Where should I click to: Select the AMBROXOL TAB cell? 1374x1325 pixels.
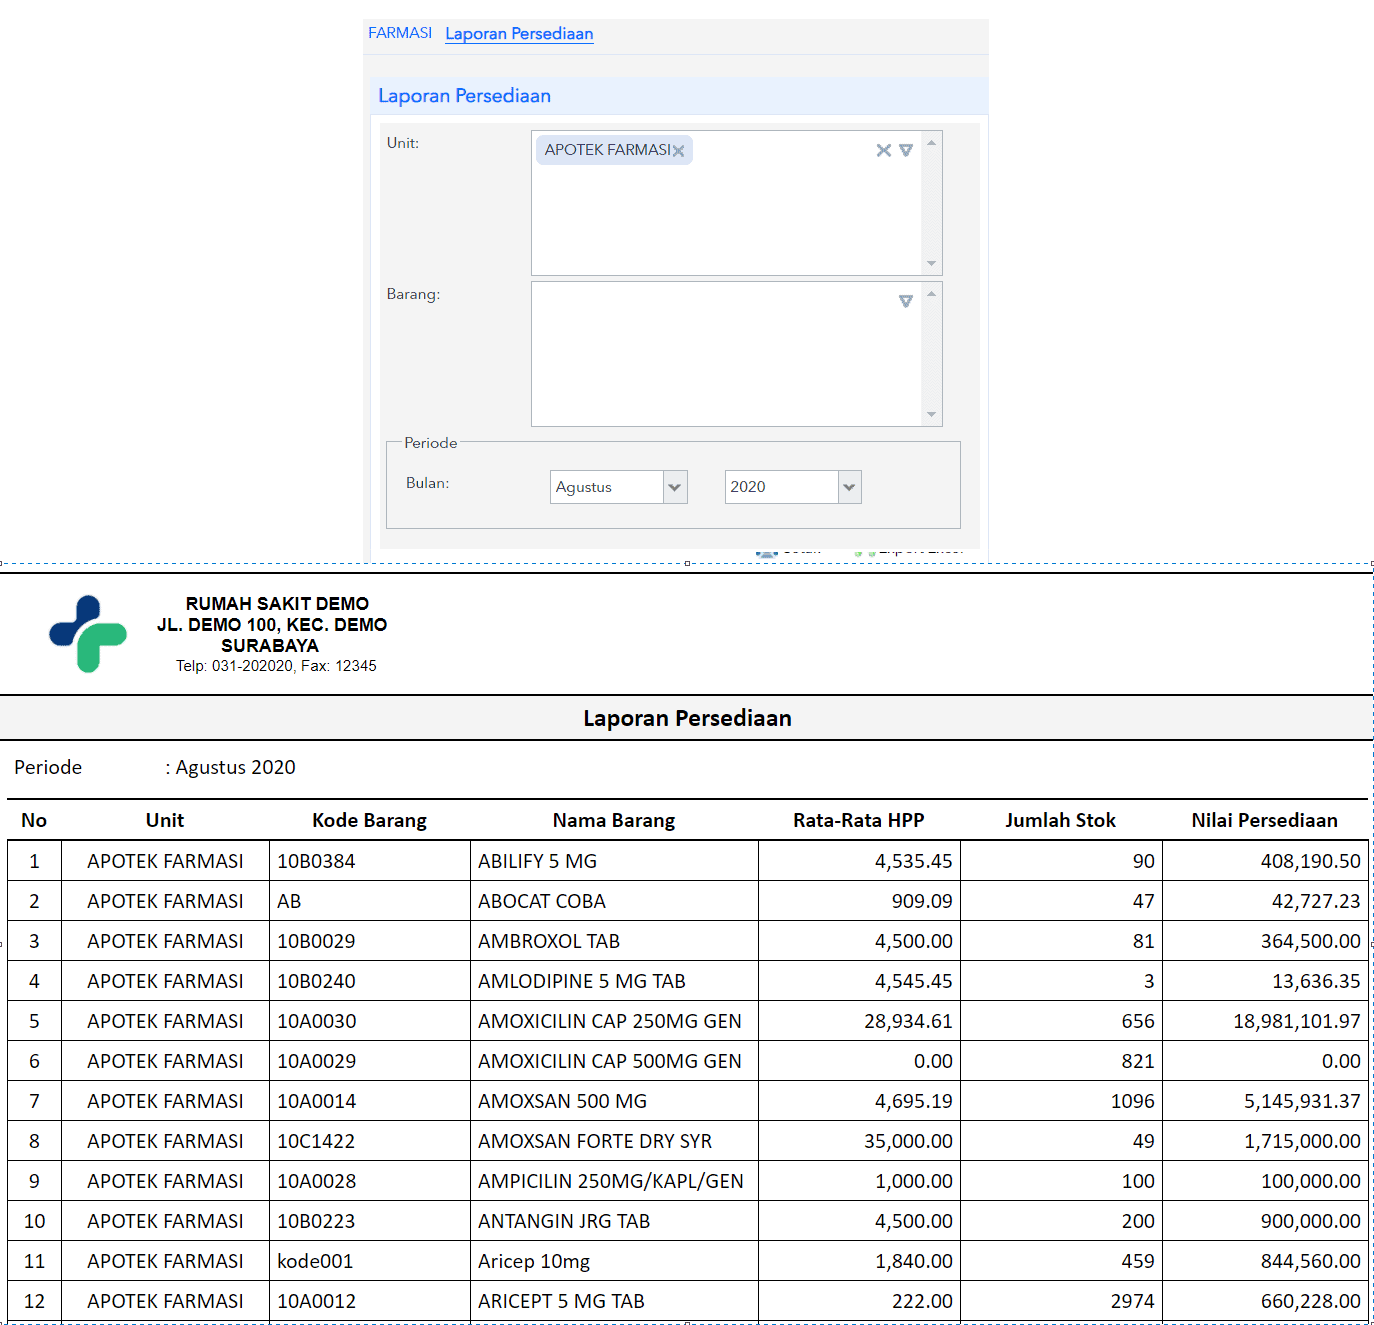pos(614,941)
